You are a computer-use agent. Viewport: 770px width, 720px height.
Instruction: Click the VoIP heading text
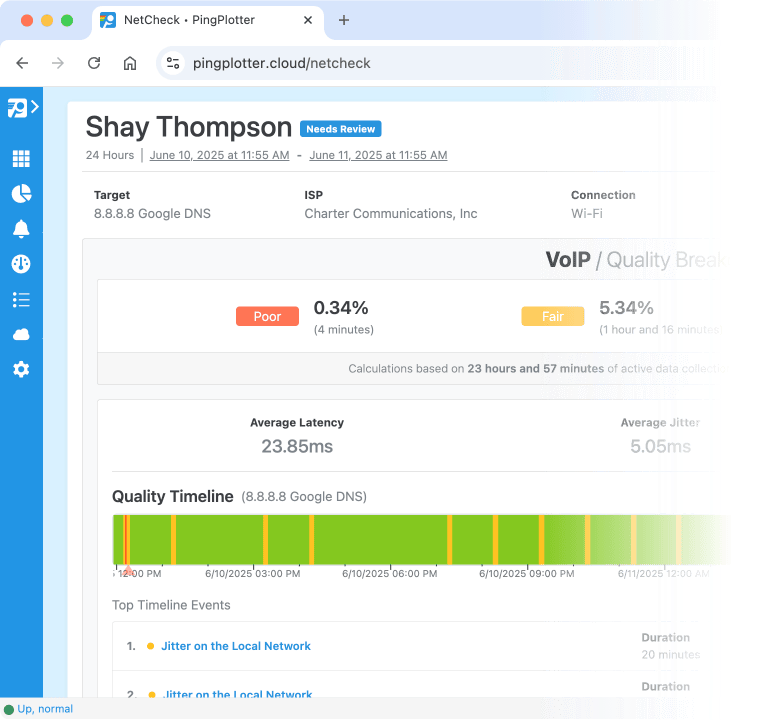coord(568,260)
